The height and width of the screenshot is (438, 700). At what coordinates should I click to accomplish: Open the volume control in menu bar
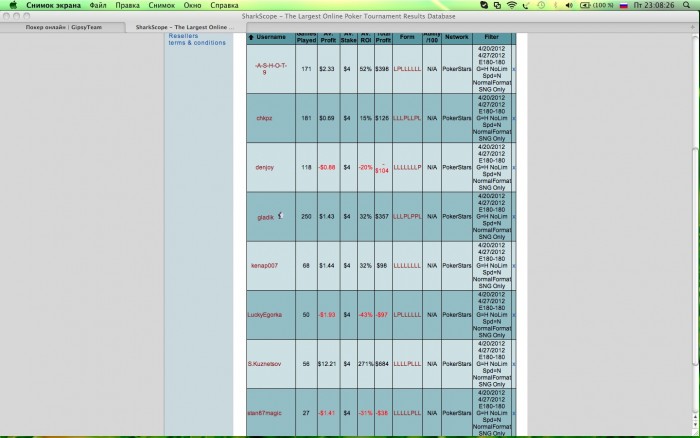(x=569, y=5)
